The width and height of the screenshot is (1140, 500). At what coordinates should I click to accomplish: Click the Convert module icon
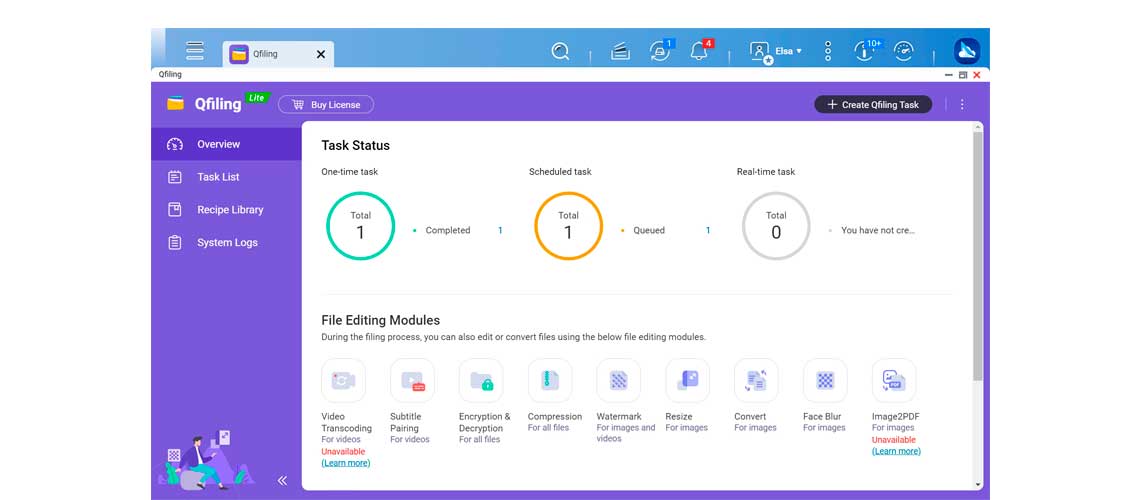coord(756,381)
